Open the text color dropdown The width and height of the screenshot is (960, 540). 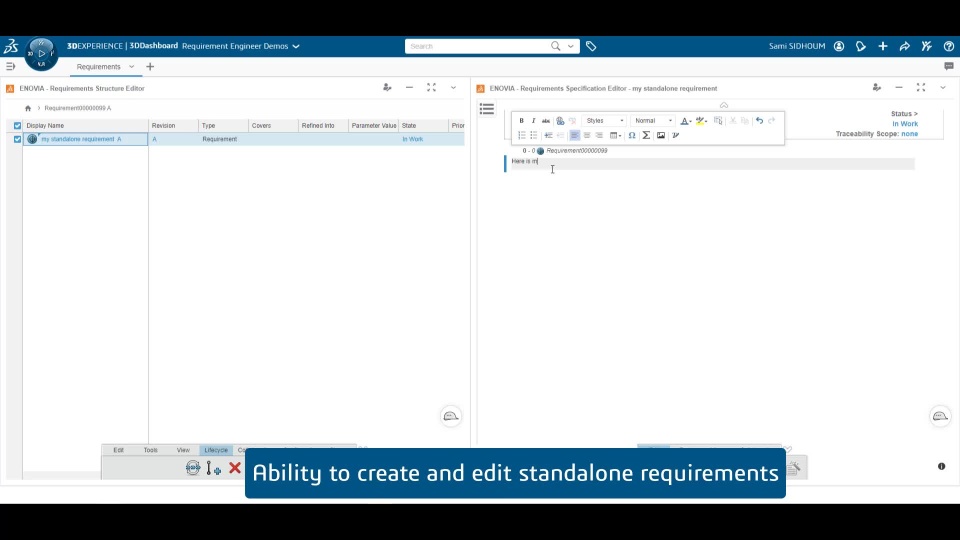click(685, 121)
